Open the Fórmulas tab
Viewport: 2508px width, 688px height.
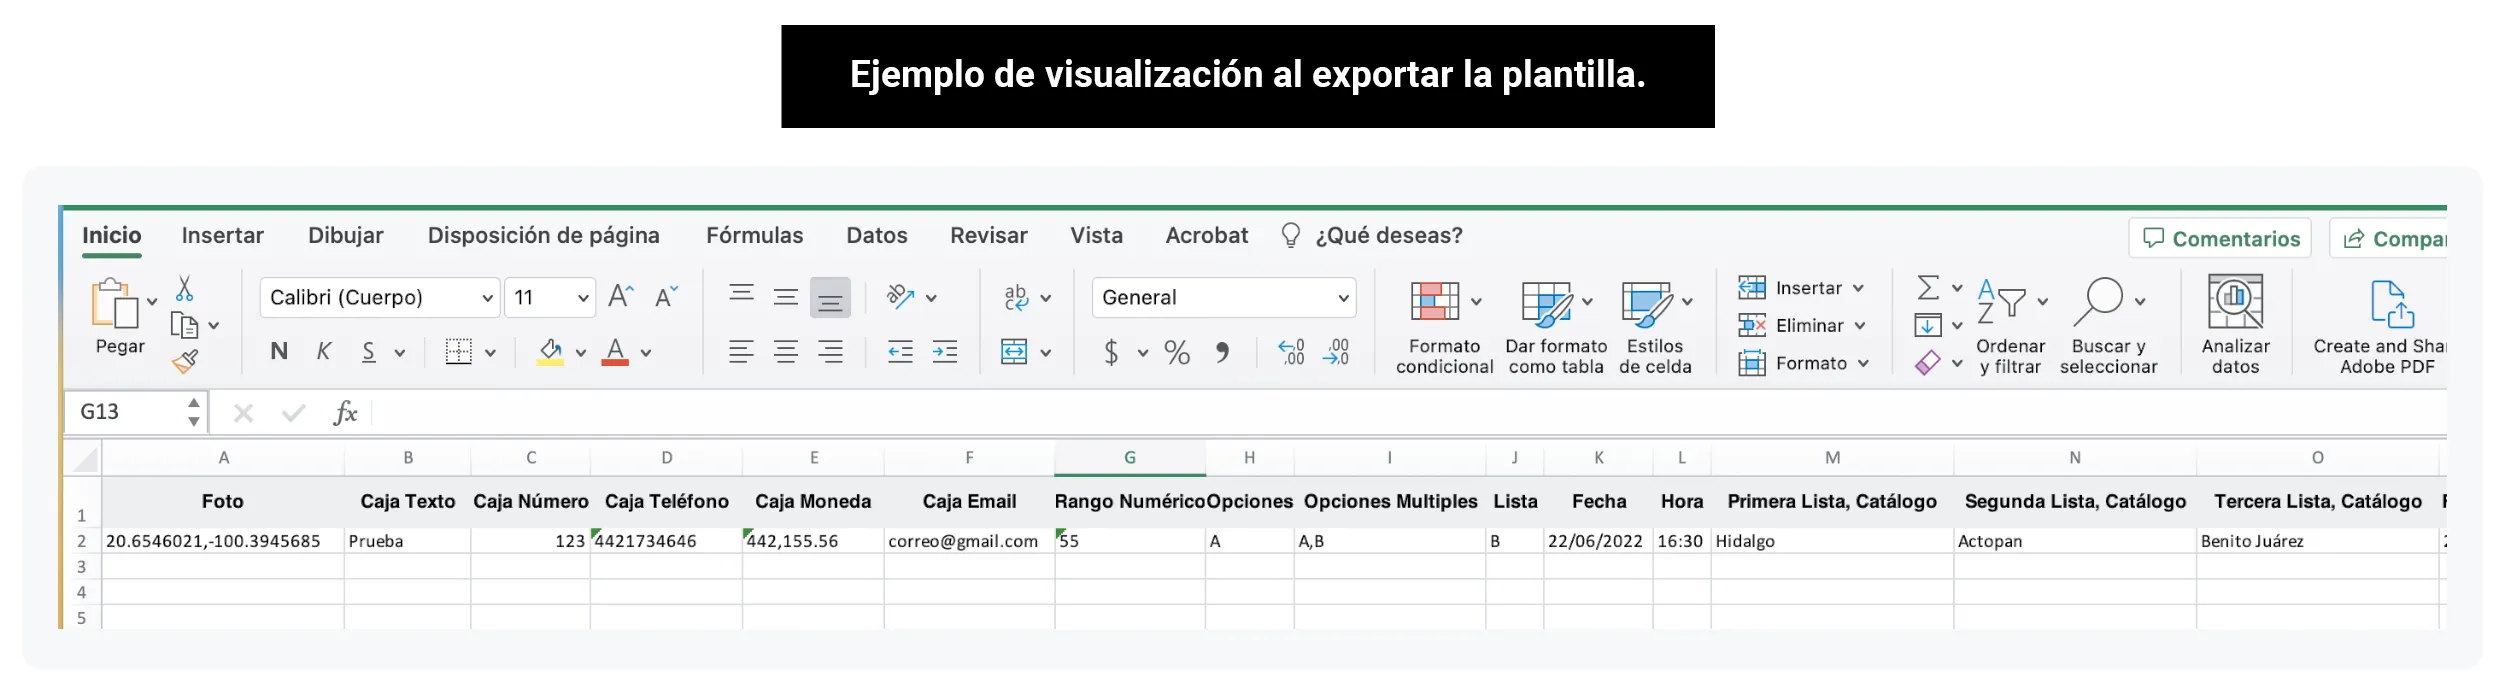754,236
